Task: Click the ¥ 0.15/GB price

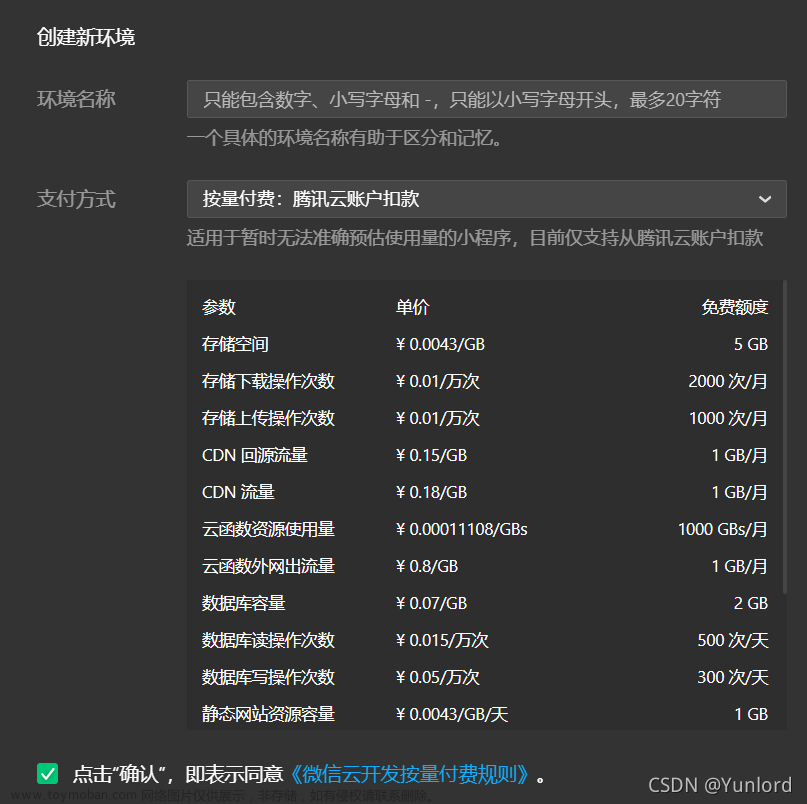Action: pyautogui.click(x=431, y=456)
